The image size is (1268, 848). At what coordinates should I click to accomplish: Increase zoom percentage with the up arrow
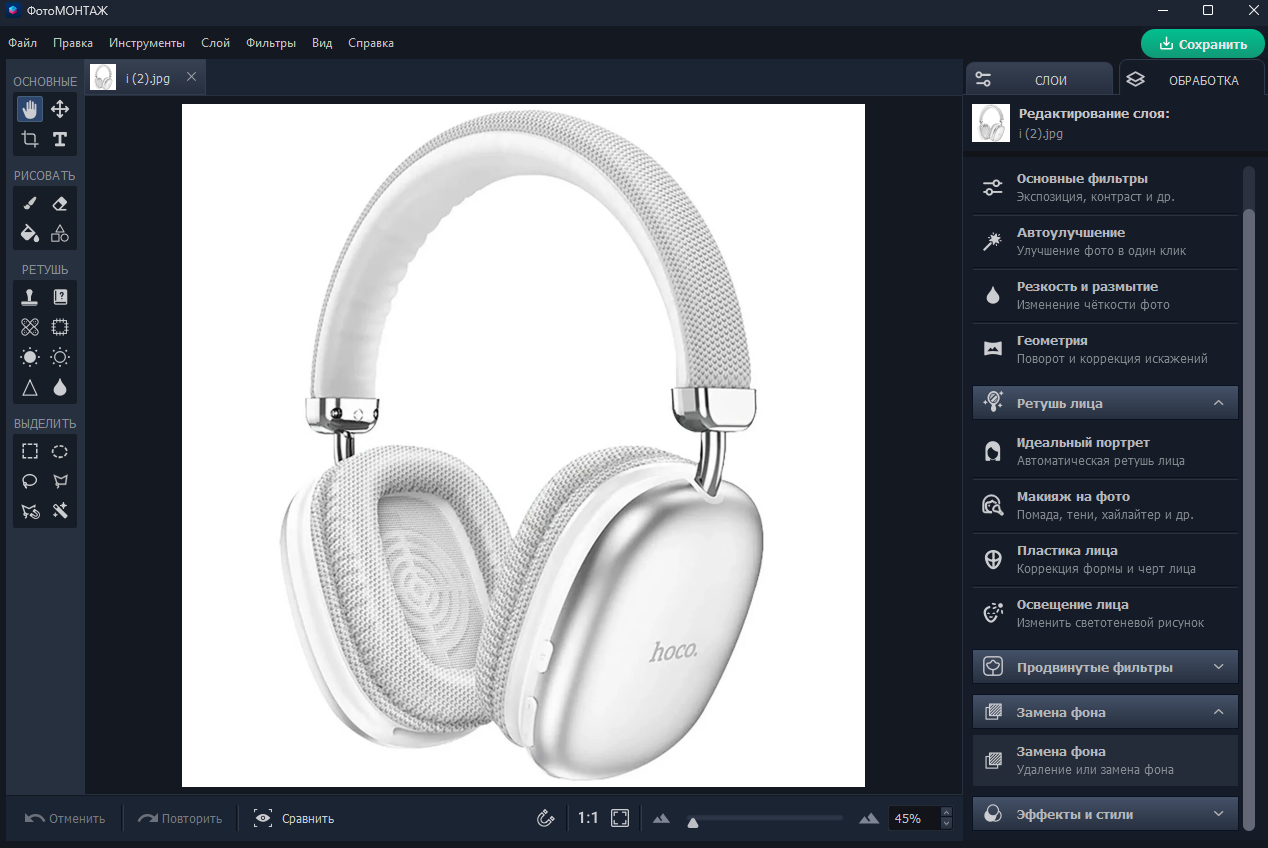click(x=947, y=812)
